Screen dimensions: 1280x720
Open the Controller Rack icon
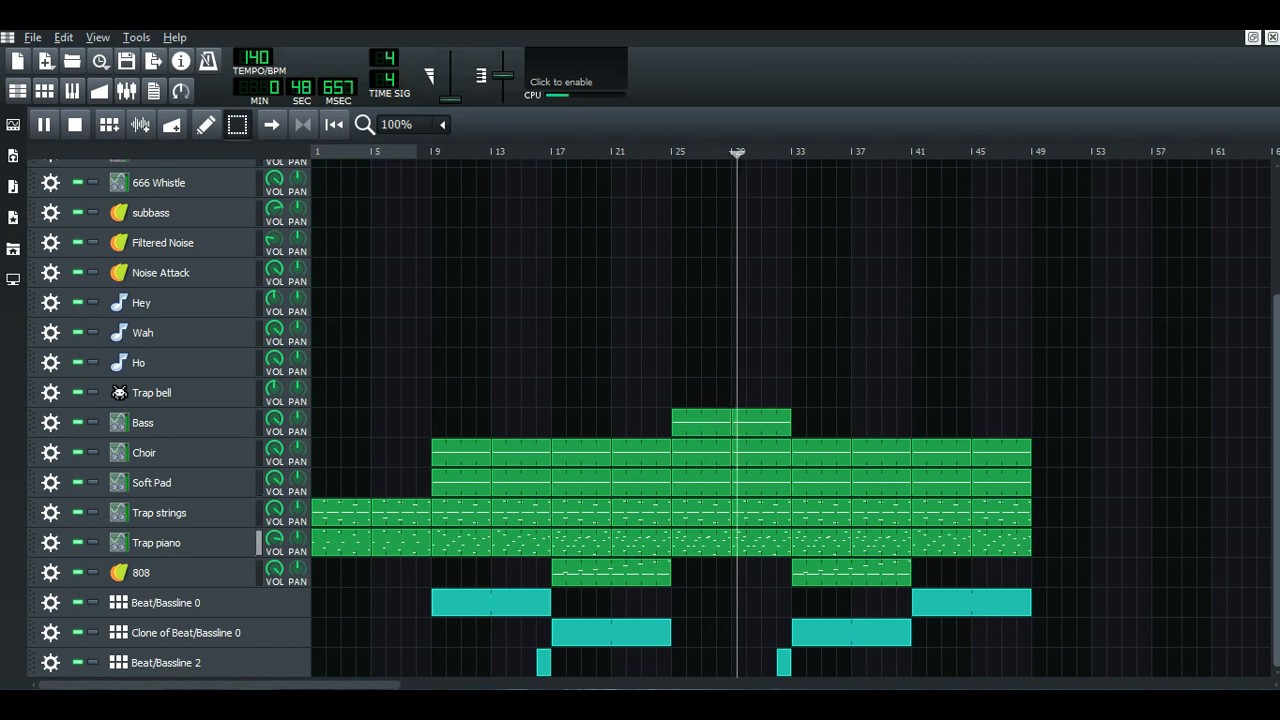tap(181, 91)
